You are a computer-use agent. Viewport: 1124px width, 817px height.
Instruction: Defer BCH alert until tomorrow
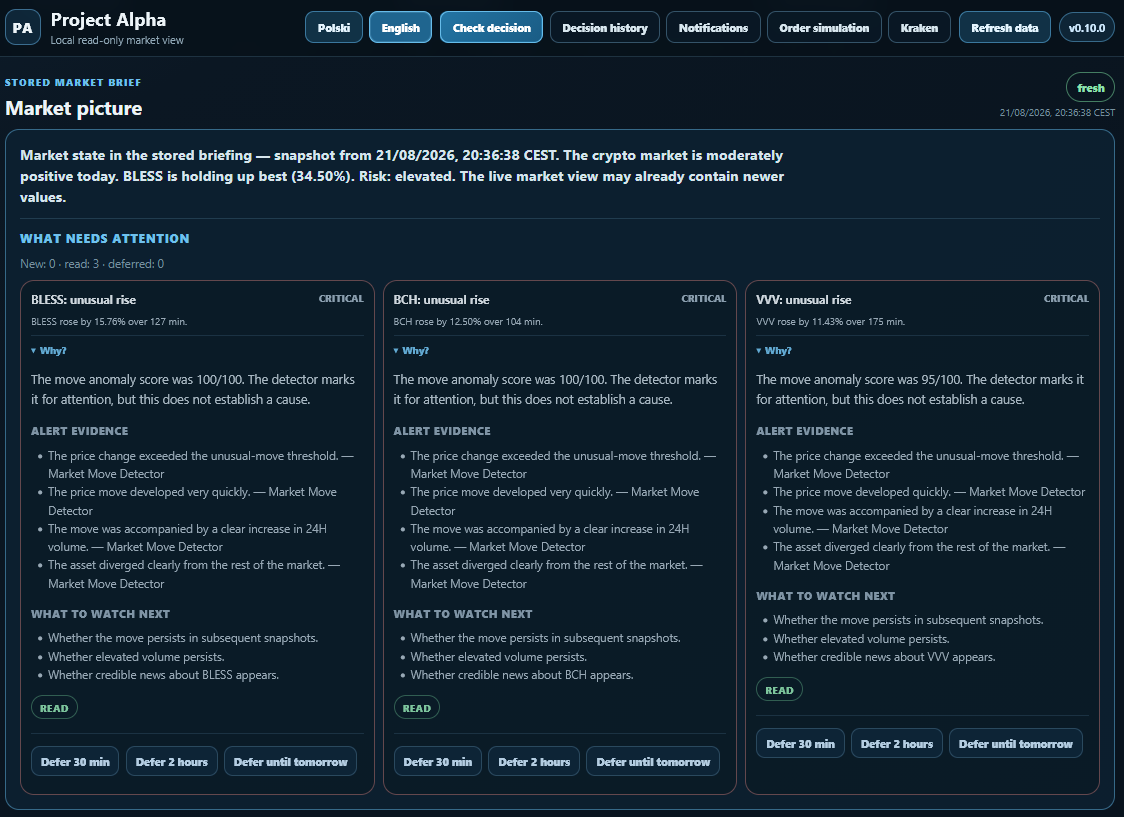click(653, 762)
